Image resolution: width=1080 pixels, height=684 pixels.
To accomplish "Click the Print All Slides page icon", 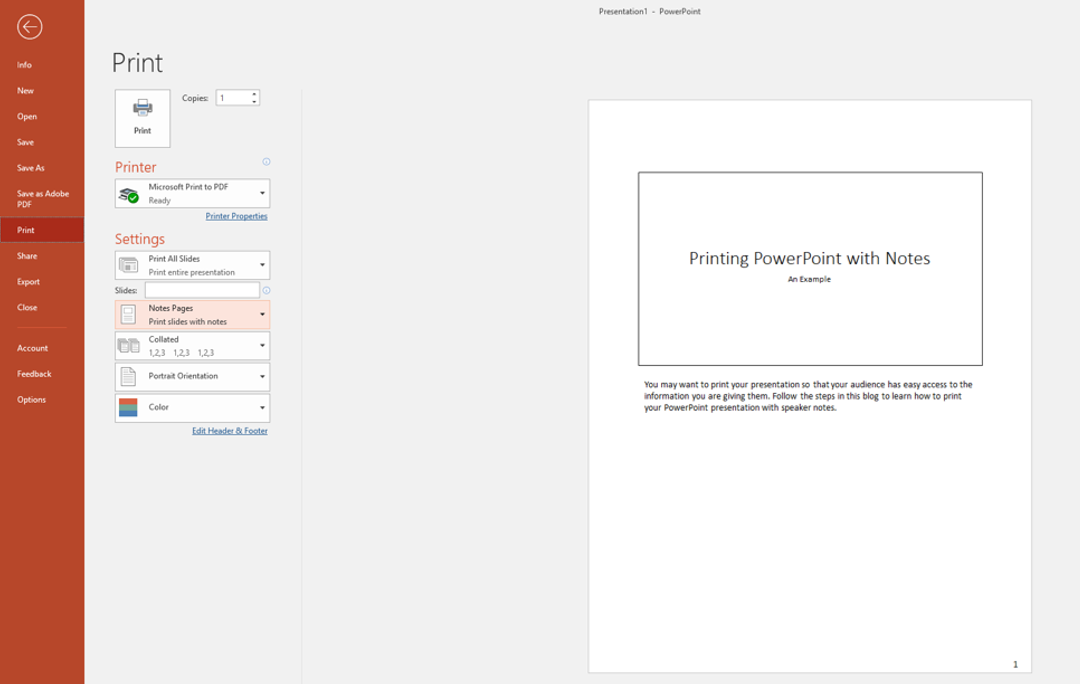I will (129, 264).
